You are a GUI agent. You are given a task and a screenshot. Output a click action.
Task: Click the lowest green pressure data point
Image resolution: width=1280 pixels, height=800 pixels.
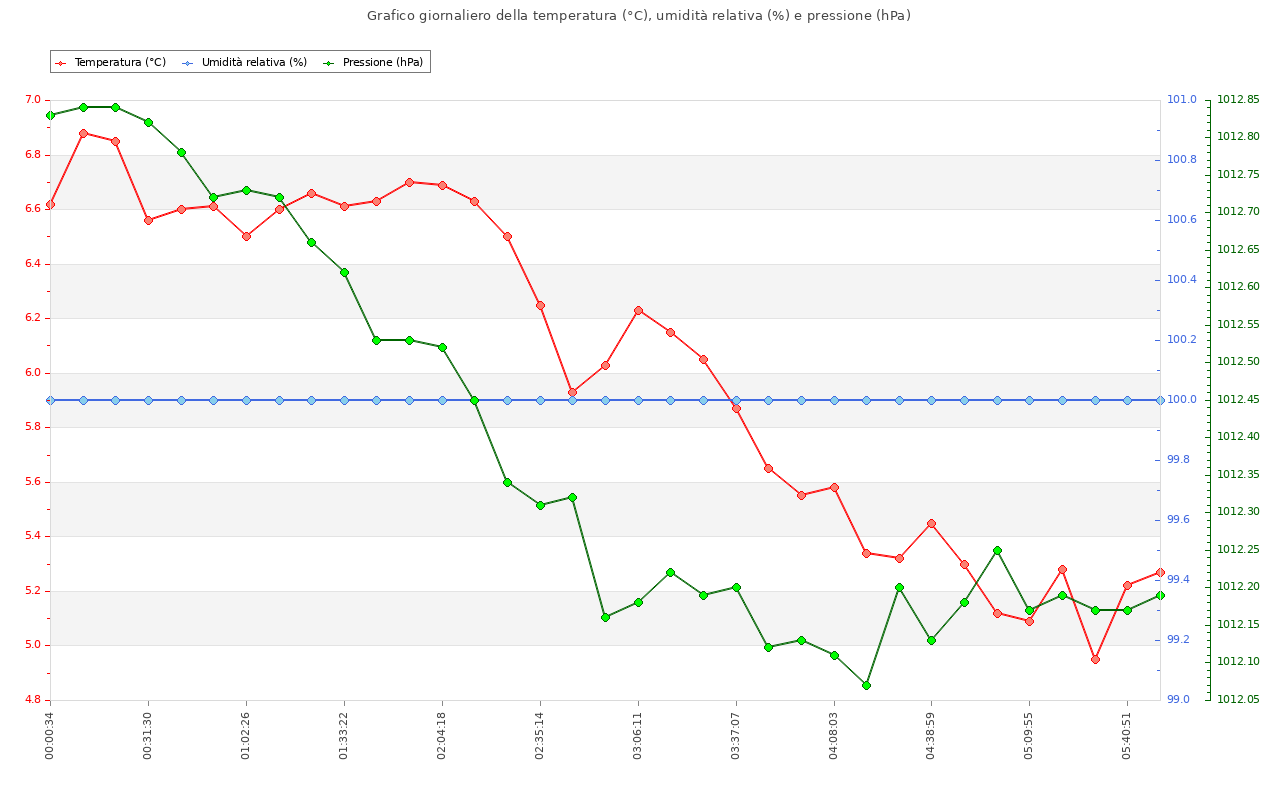click(866, 685)
